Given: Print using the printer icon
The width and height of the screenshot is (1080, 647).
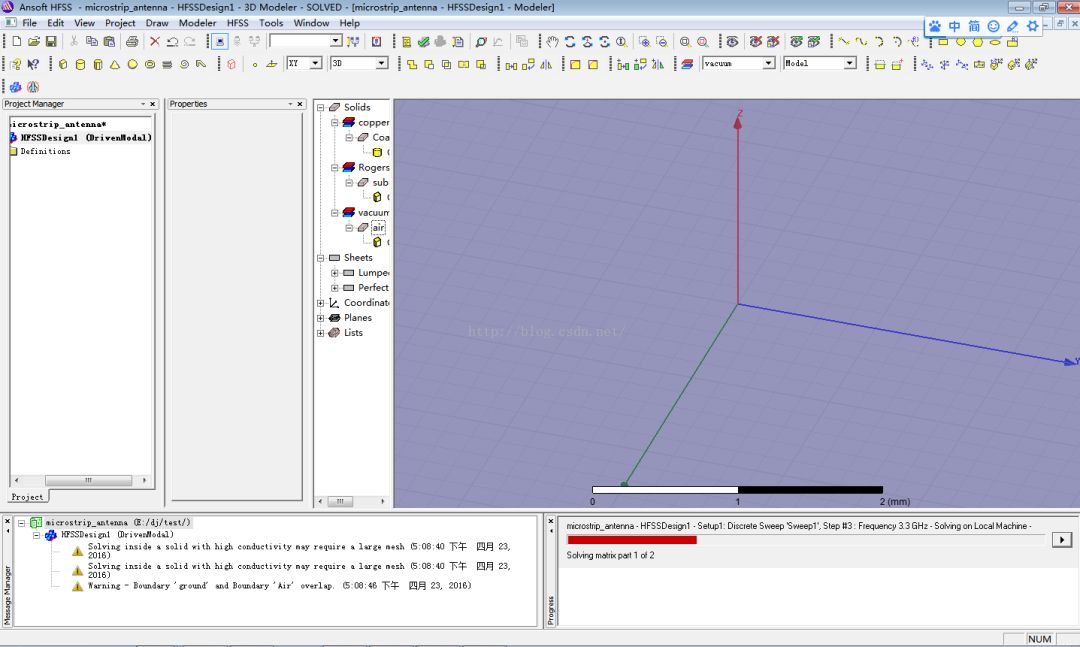Looking at the screenshot, I should tap(132, 41).
